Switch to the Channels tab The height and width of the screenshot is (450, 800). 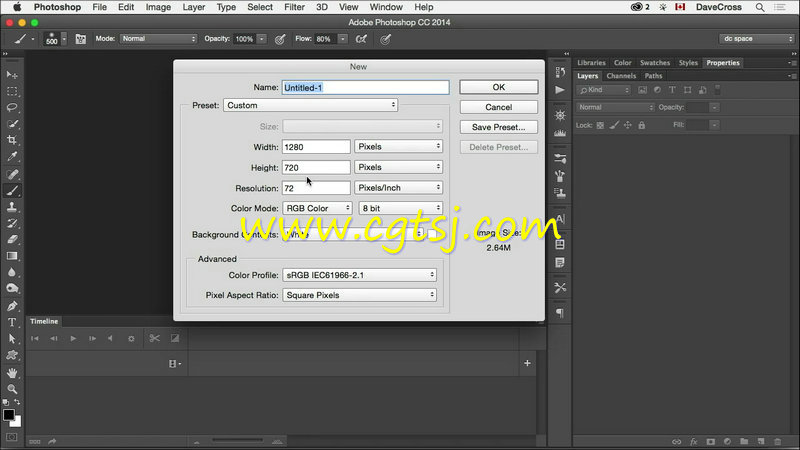(621, 76)
